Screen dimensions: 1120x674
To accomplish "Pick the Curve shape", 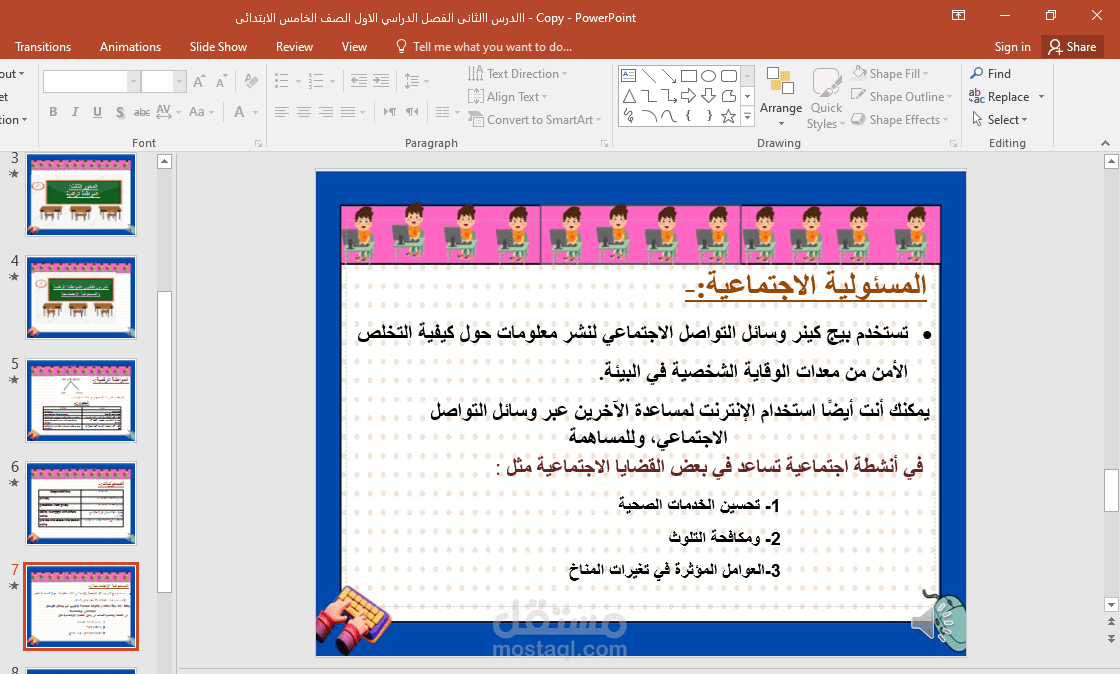I will pos(669,116).
